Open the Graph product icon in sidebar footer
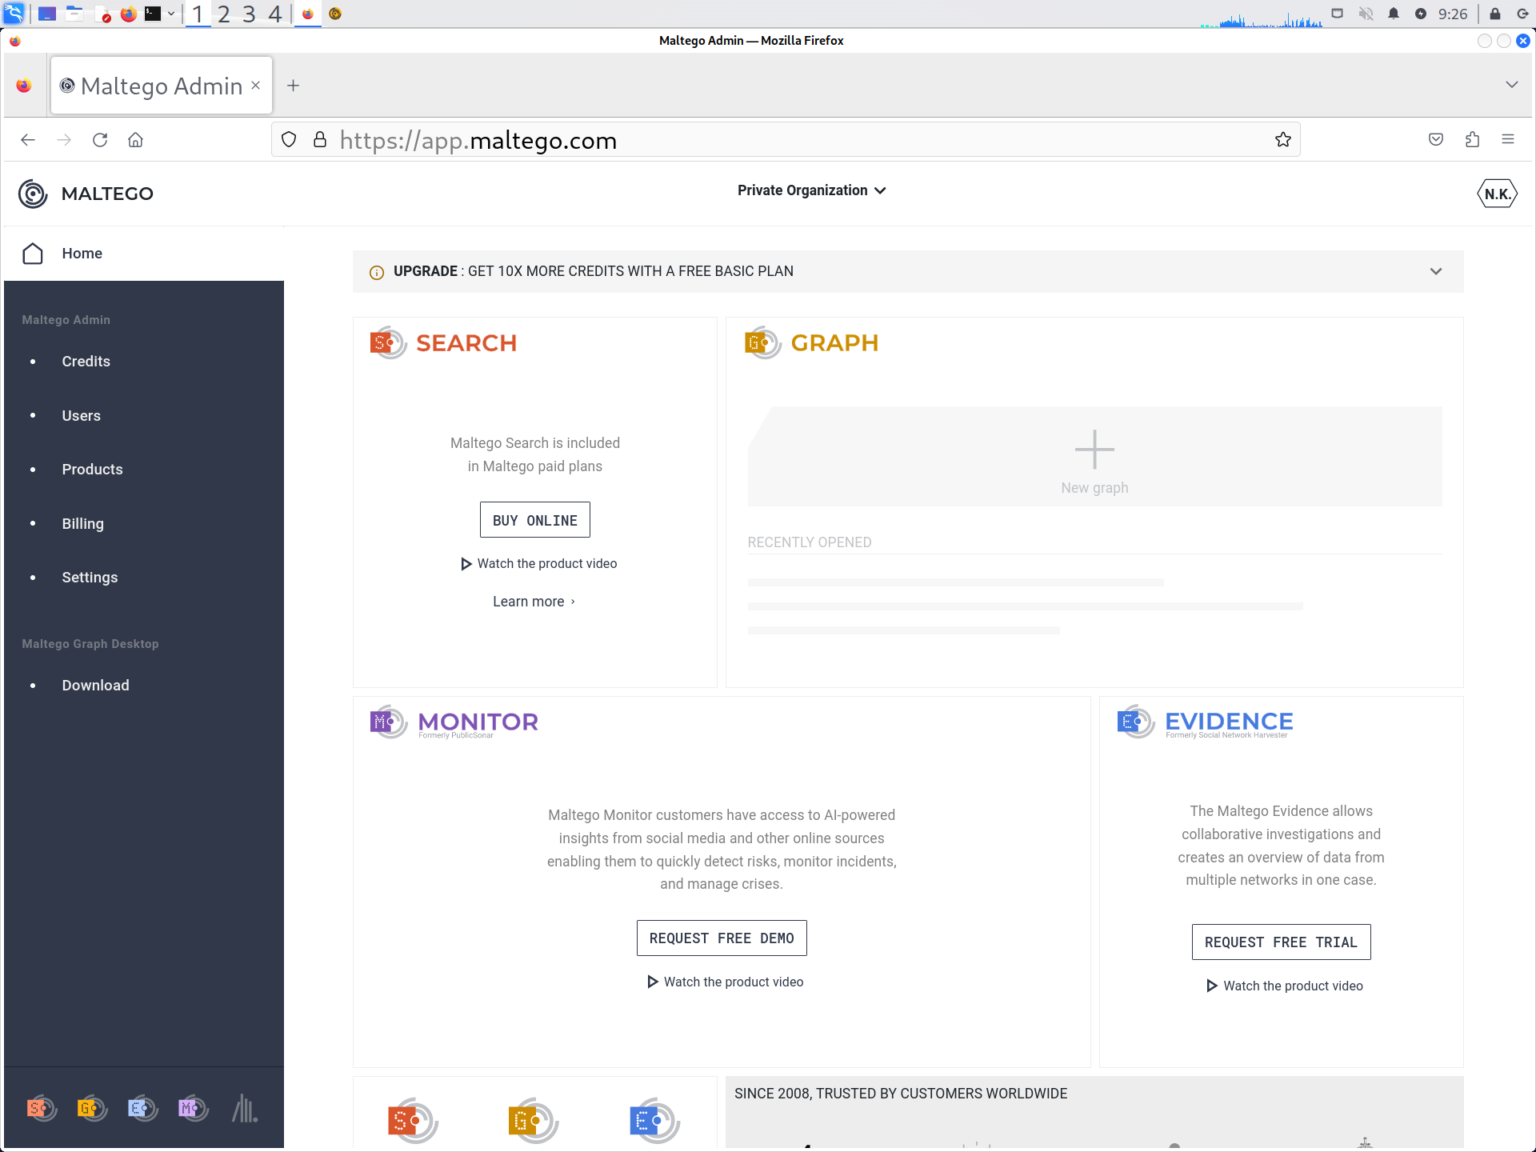 [91, 1108]
